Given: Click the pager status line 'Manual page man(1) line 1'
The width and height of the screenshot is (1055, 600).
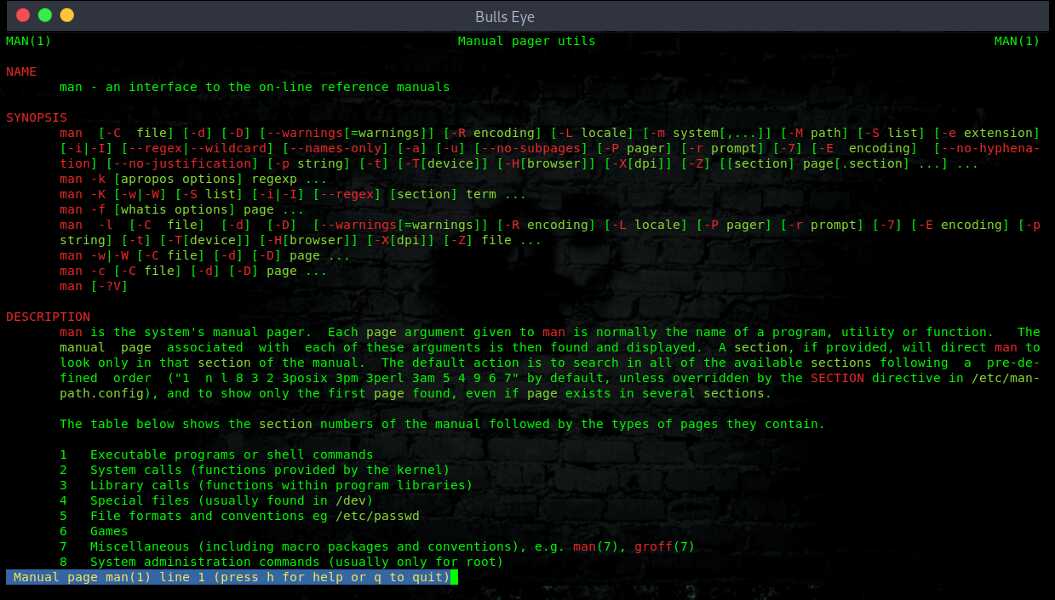Looking at the screenshot, I should coord(228,577).
